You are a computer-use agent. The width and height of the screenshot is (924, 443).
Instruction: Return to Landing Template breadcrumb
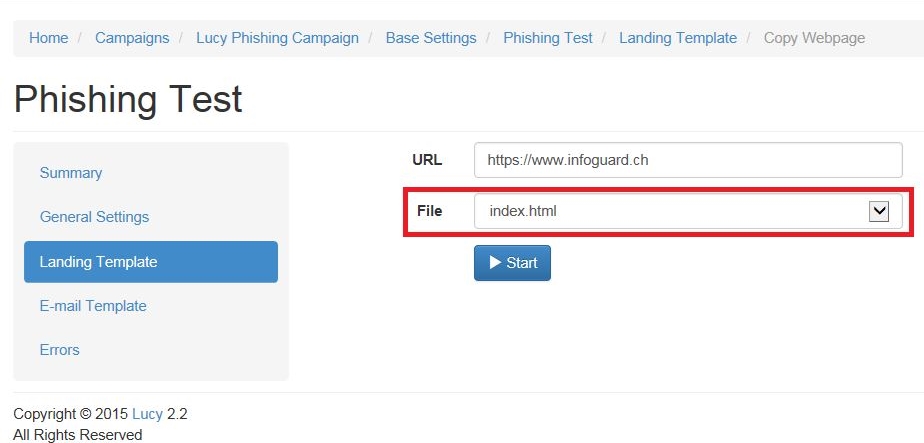pyautogui.click(x=678, y=38)
